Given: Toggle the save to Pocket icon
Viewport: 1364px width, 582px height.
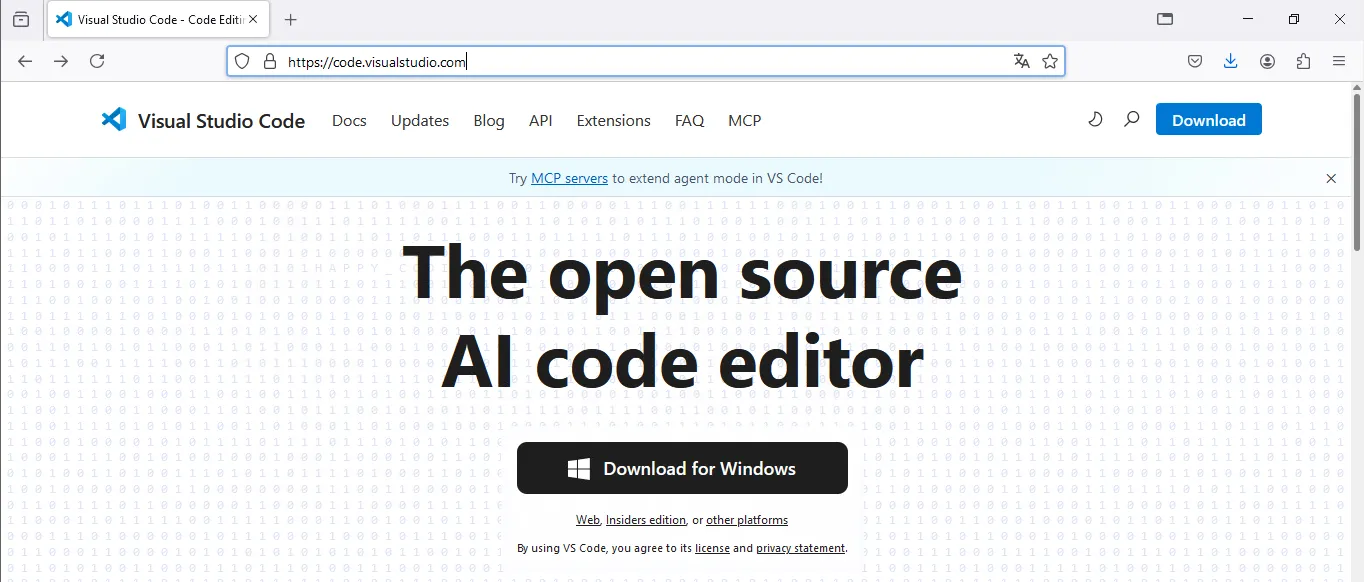Looking at the screenshot, I should pos(1194,61).
